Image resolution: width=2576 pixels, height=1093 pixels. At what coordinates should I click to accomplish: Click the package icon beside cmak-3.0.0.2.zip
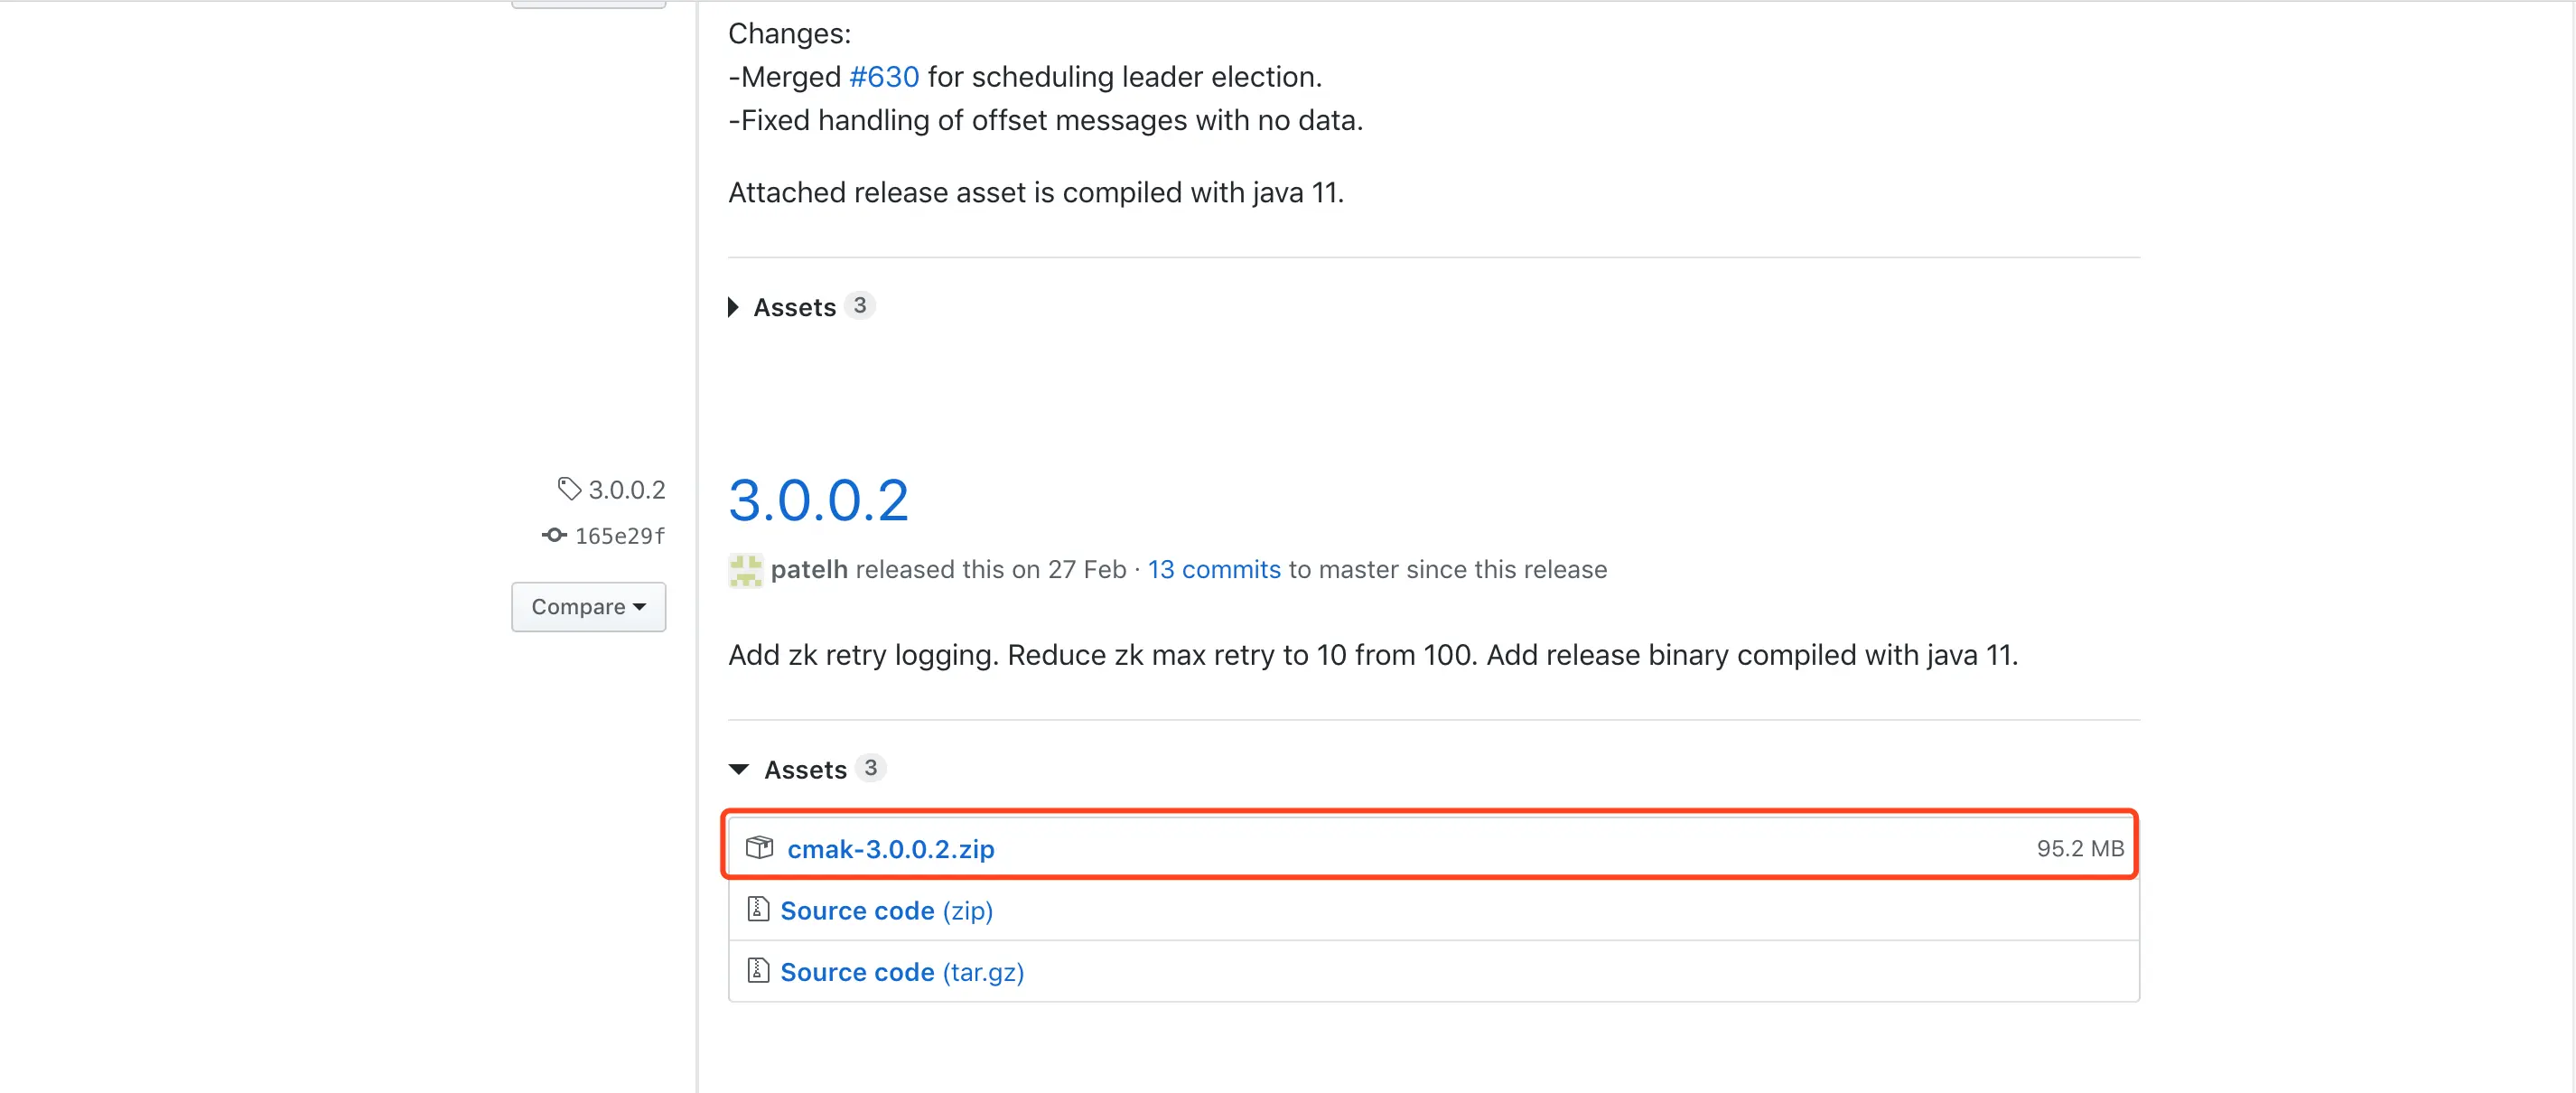coord(759,848)
